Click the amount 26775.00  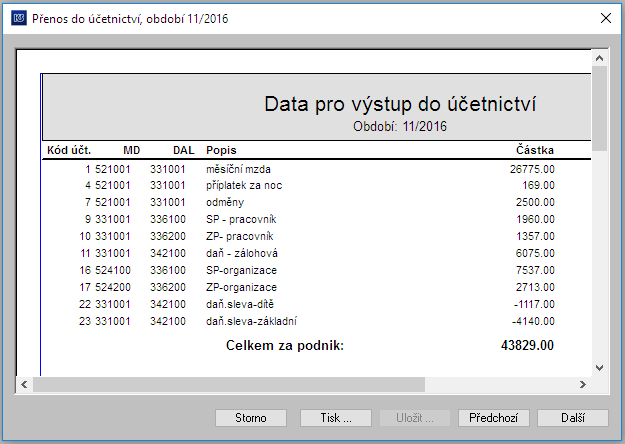click(532, 169)
